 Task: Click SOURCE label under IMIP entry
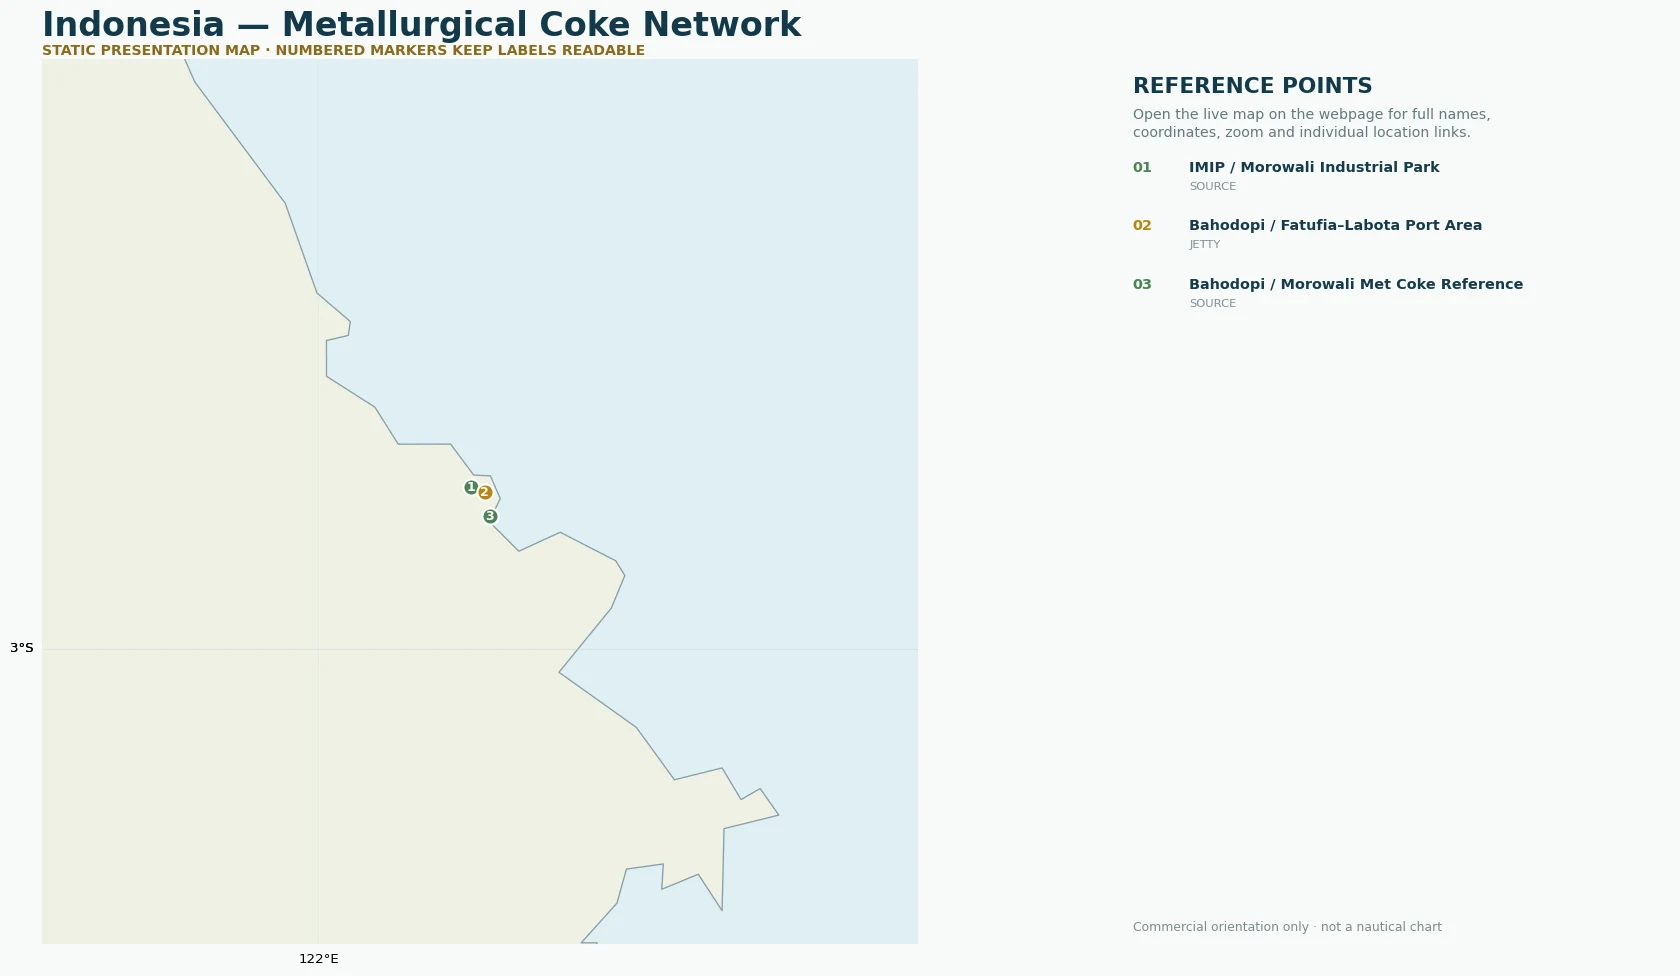click(x=1212, y=187)
